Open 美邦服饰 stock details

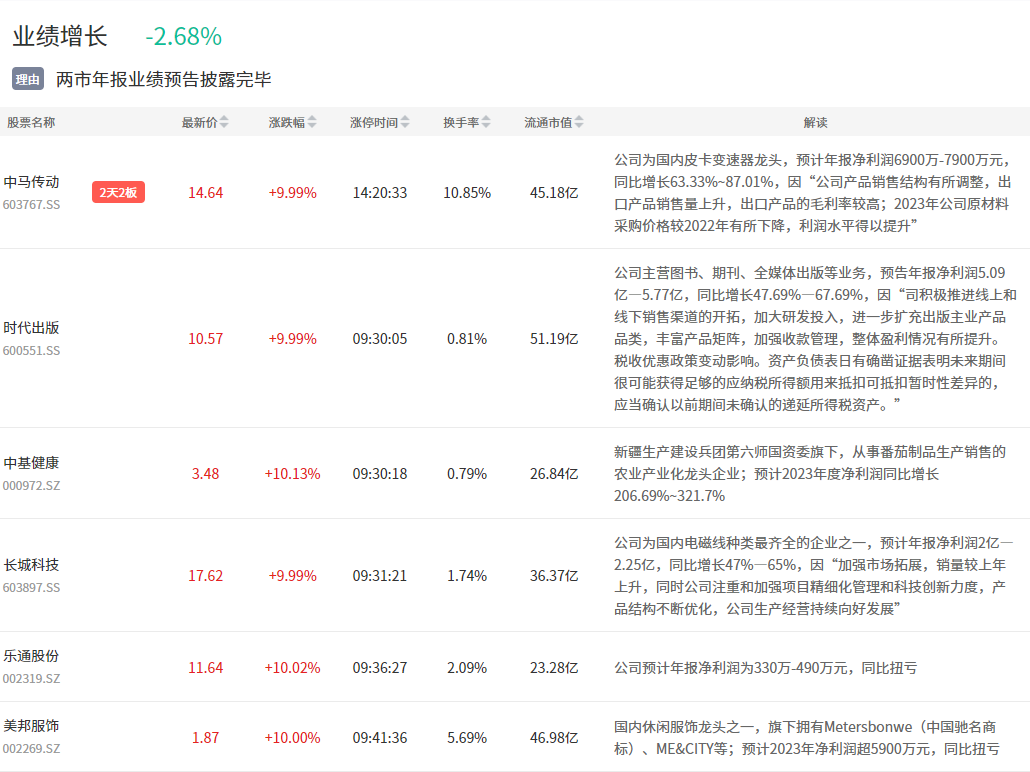pyautogui.click(x=31, y=726)
